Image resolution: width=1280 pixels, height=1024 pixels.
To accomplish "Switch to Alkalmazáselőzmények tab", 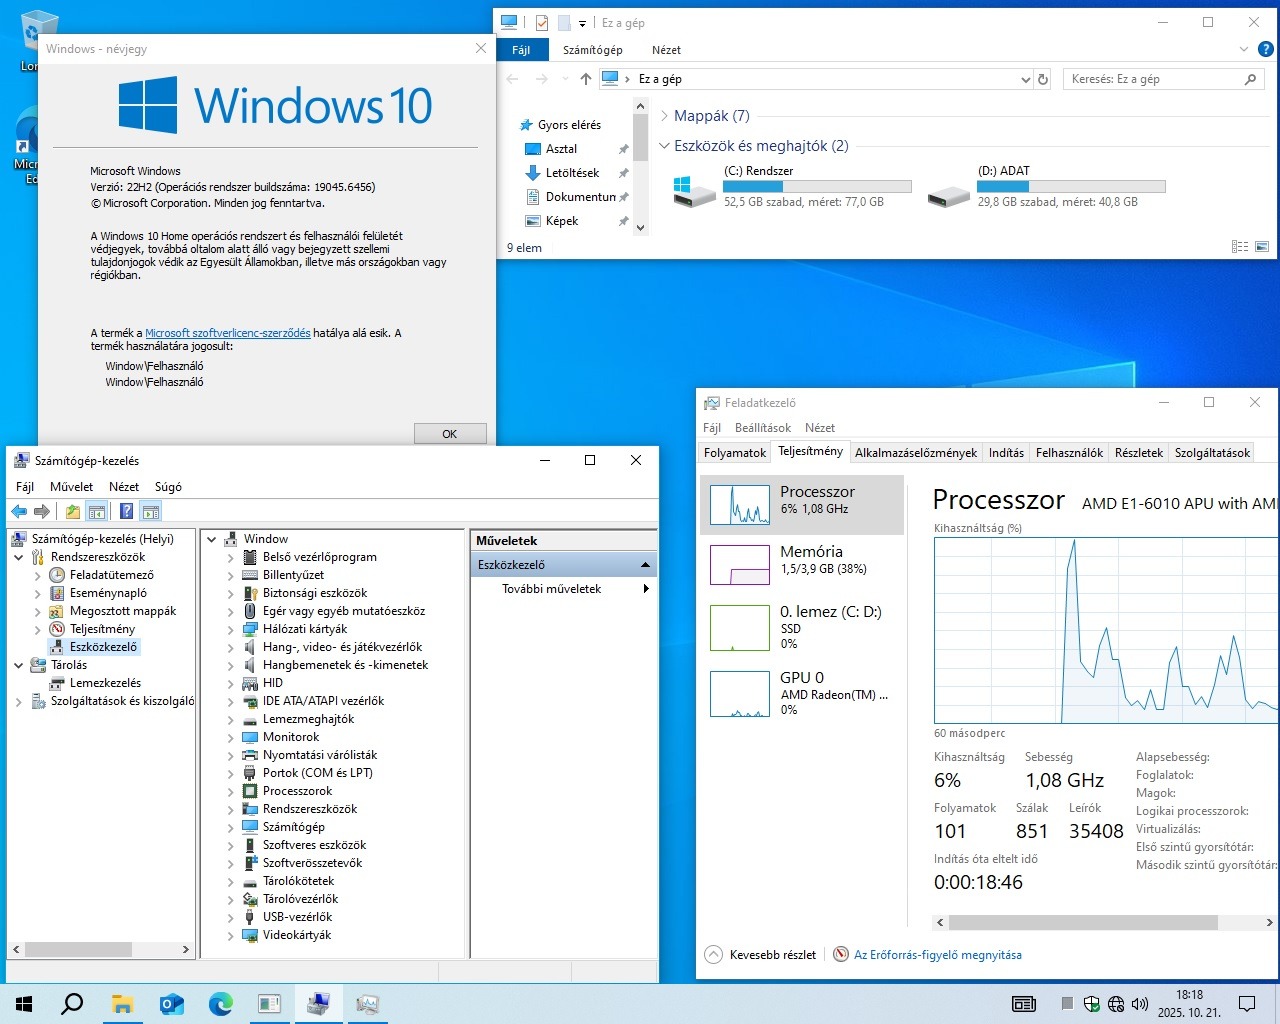I will pos(916,453).
